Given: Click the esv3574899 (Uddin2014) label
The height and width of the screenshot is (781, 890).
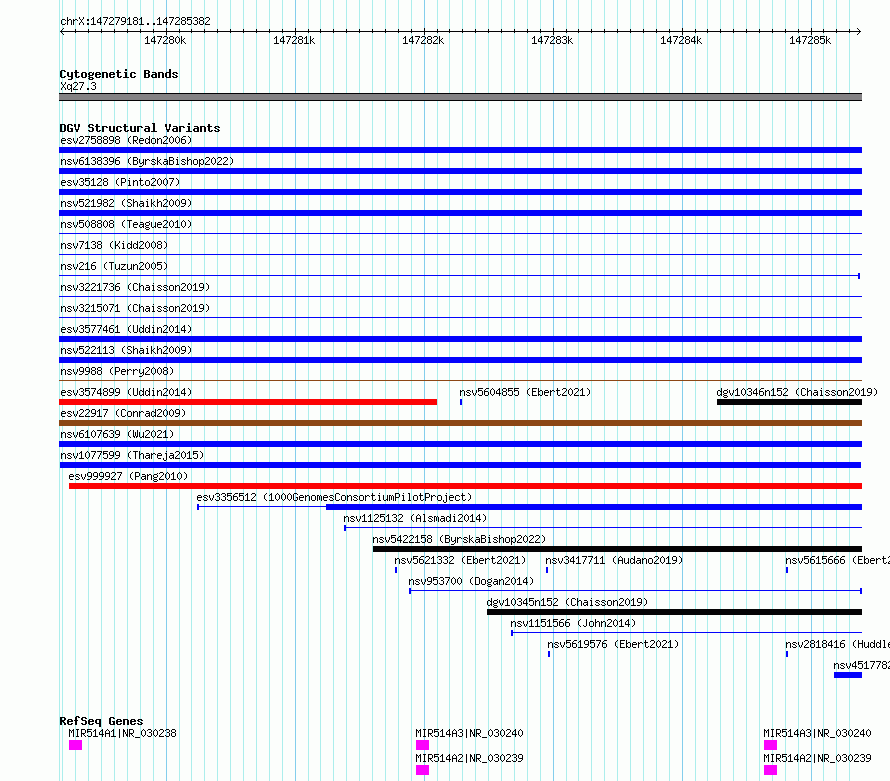Looking at the screenshot, I should click(126, 392).
